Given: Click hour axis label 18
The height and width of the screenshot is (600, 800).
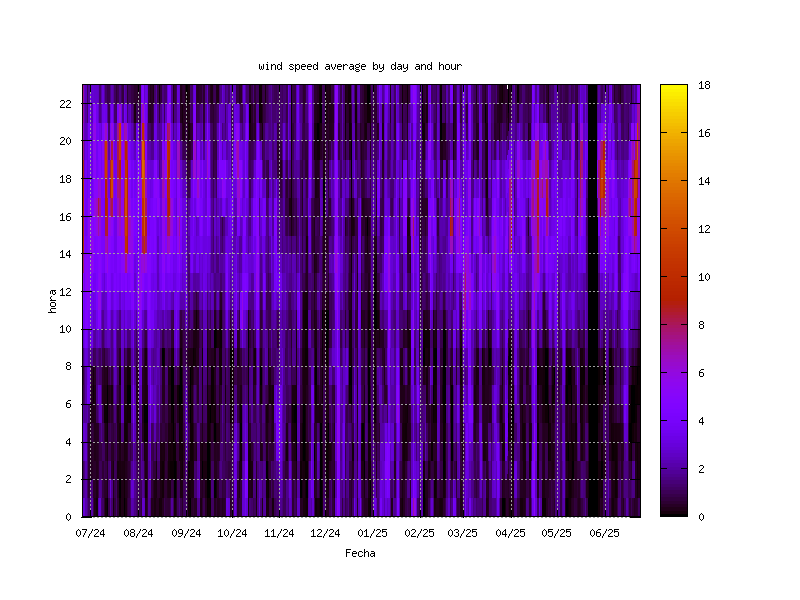Looking at the screenshot, I should click(x=65, y=179).
